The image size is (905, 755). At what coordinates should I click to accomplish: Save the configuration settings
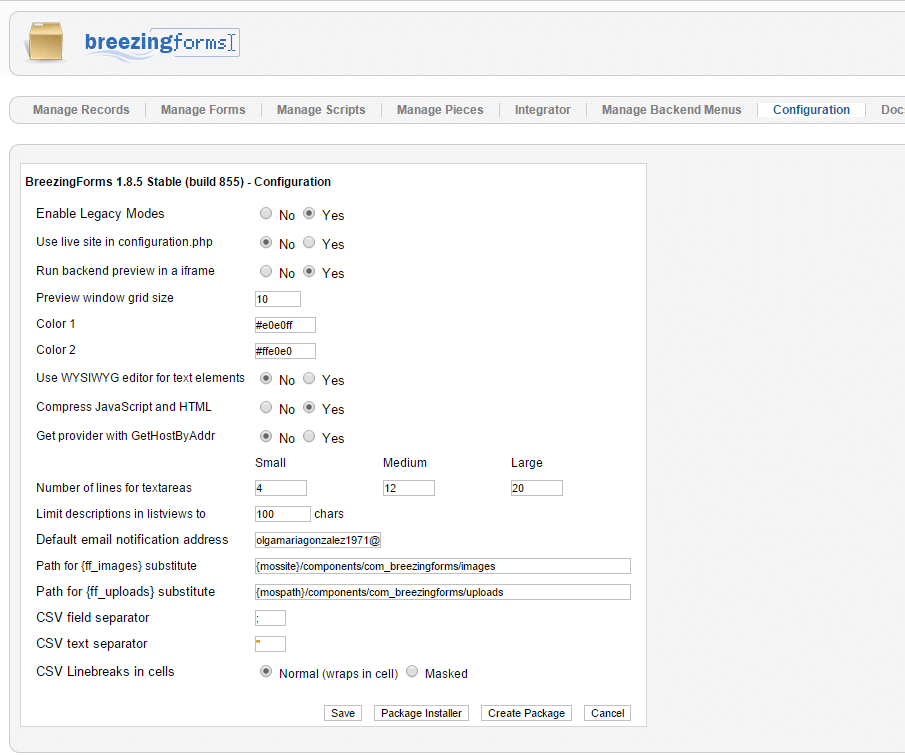click(343, 713)
